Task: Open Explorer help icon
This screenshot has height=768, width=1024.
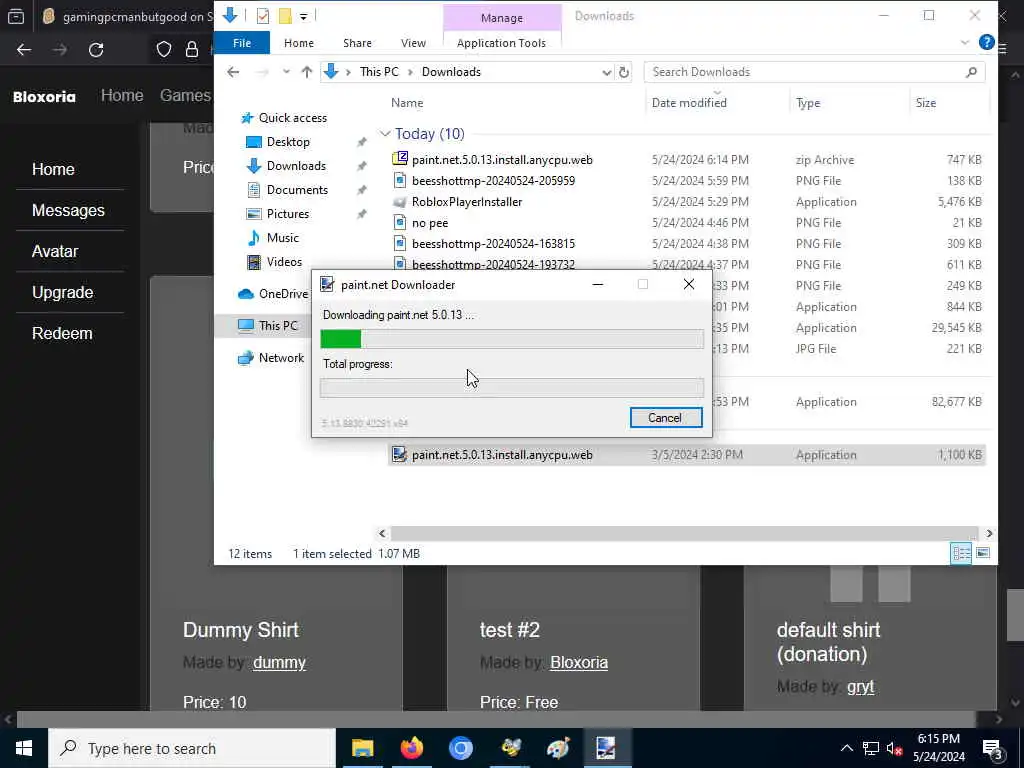Action: pos(986,42)
